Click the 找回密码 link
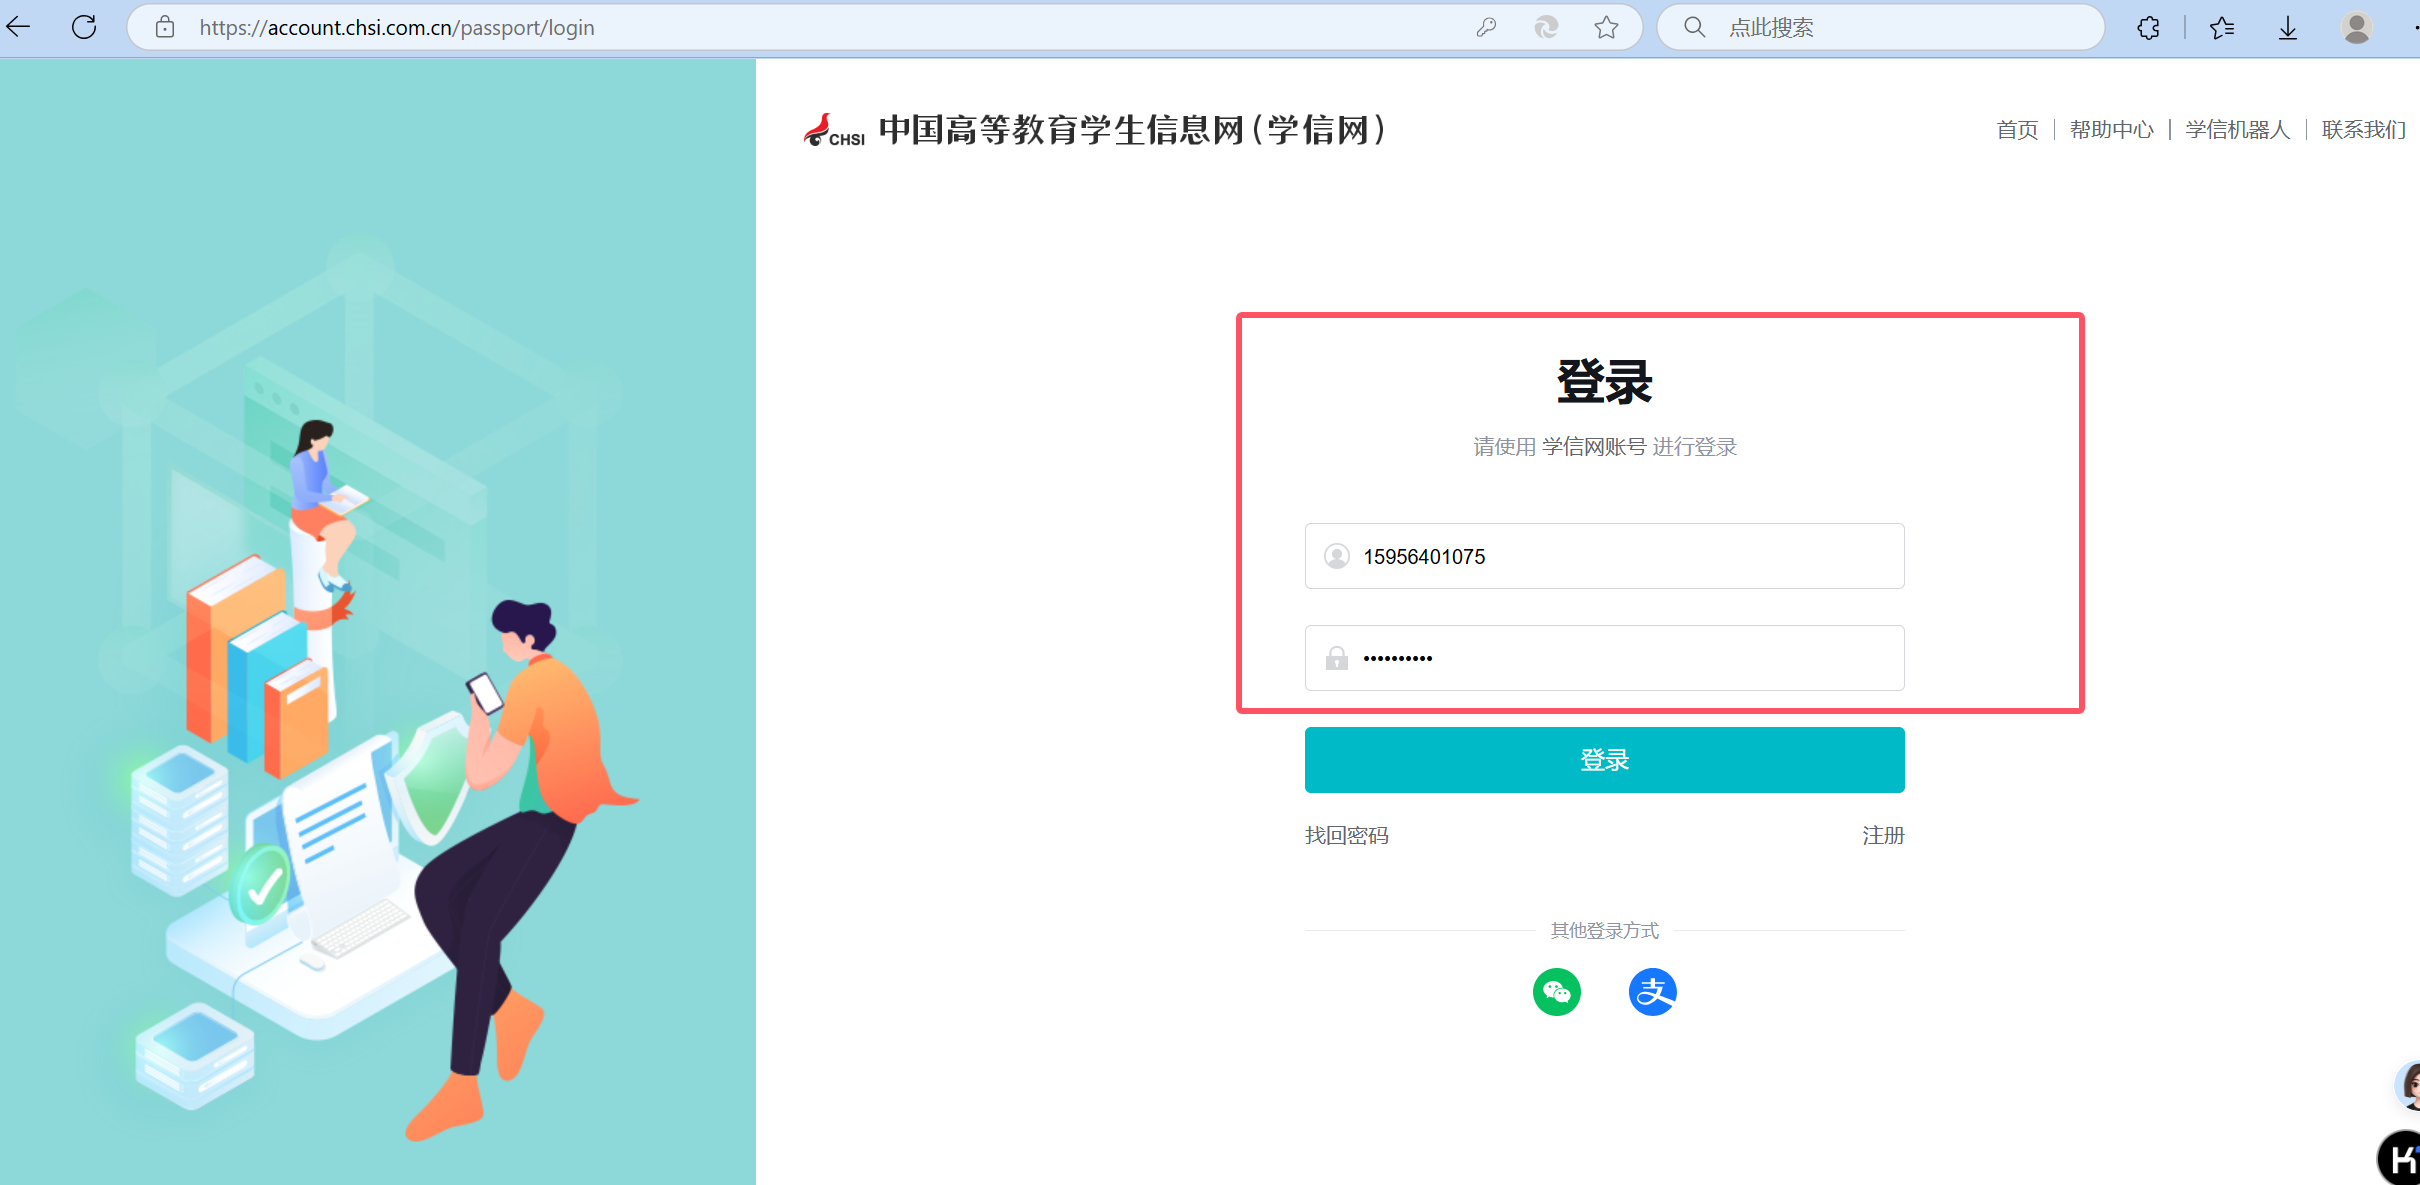The image size is (2420, 1185). [1346, 835]
